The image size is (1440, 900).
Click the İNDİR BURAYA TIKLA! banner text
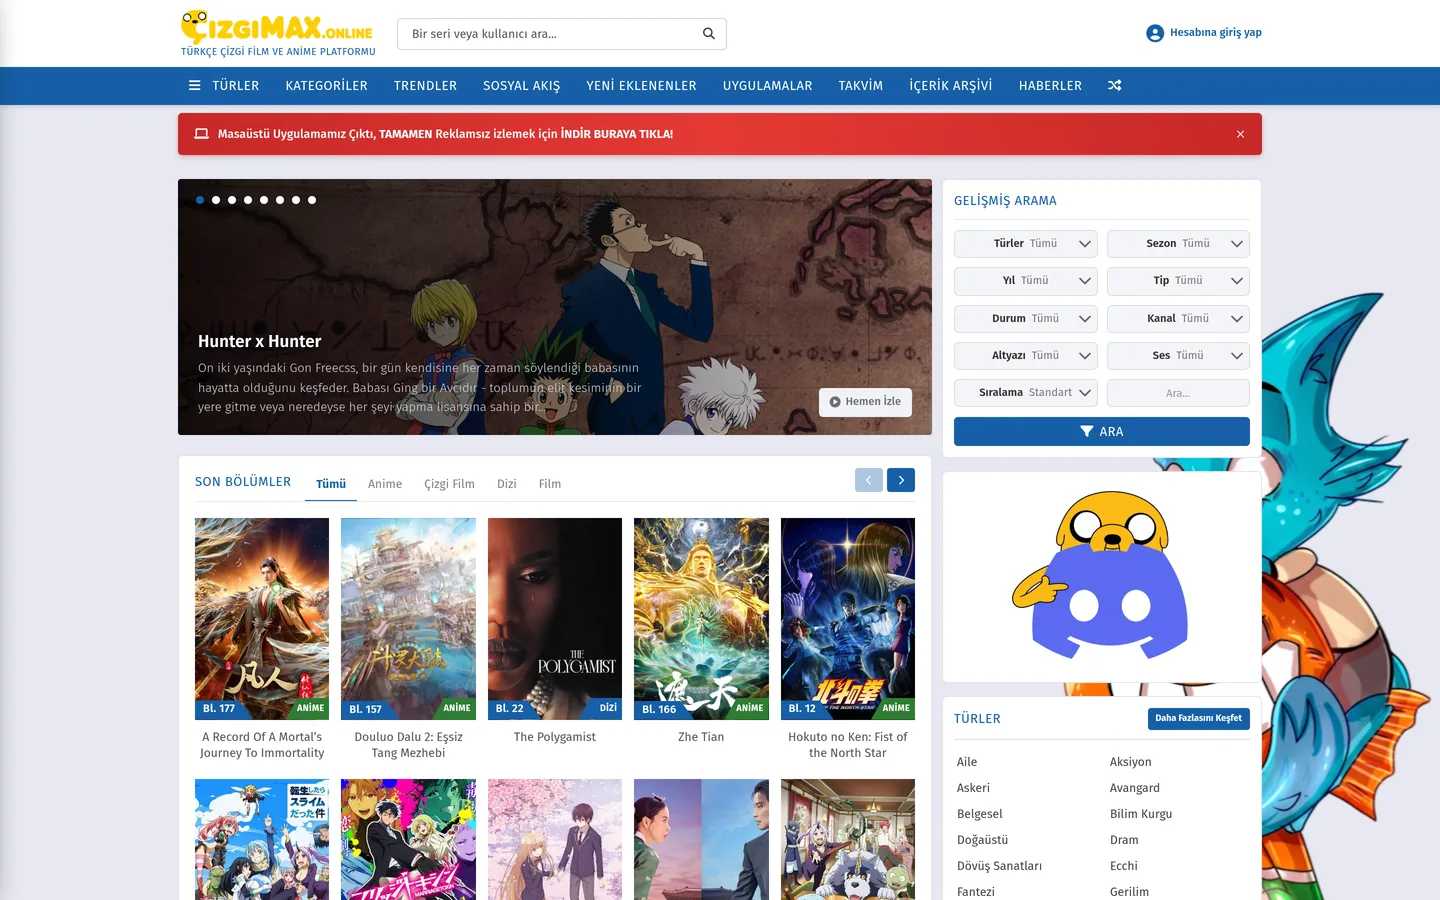(617, 134)
